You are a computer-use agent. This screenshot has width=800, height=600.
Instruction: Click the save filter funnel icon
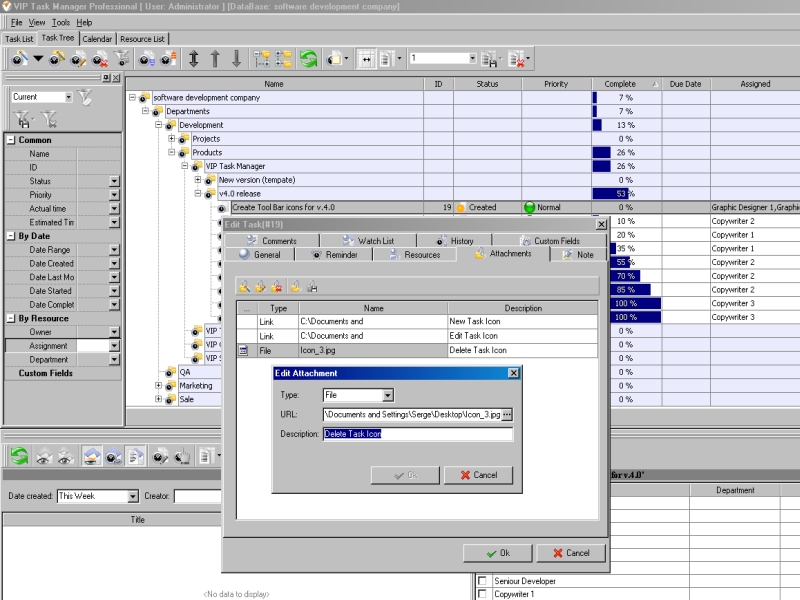click(x=23, y=119)
